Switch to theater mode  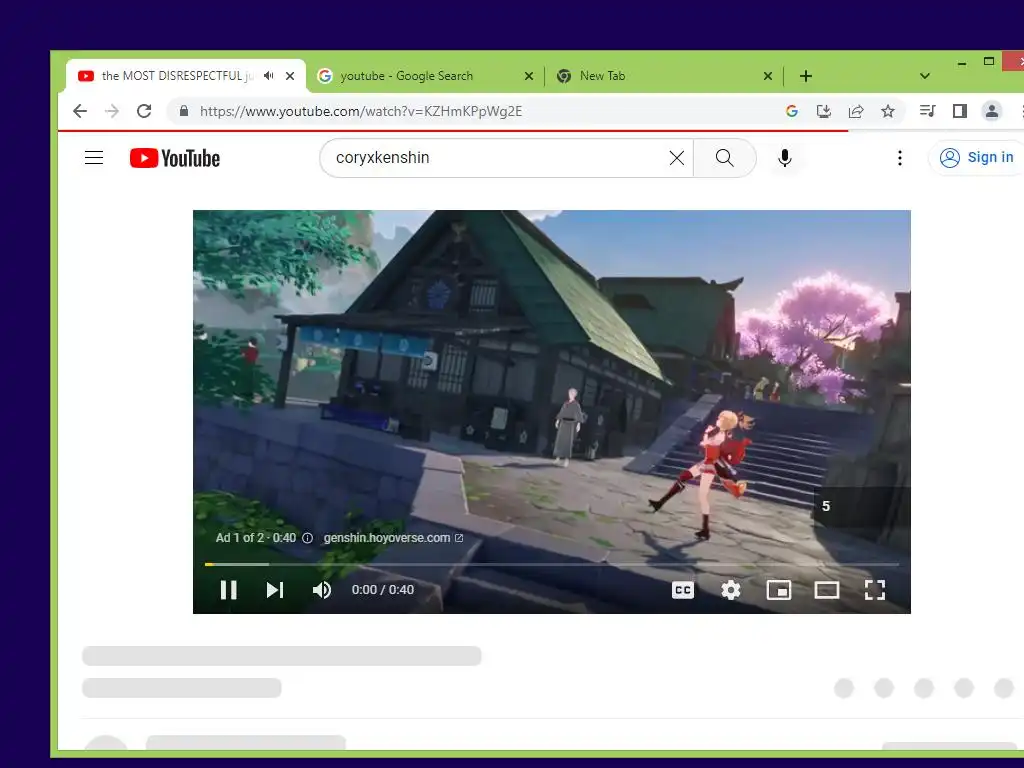pyautogui.click(x=827, y=590)
